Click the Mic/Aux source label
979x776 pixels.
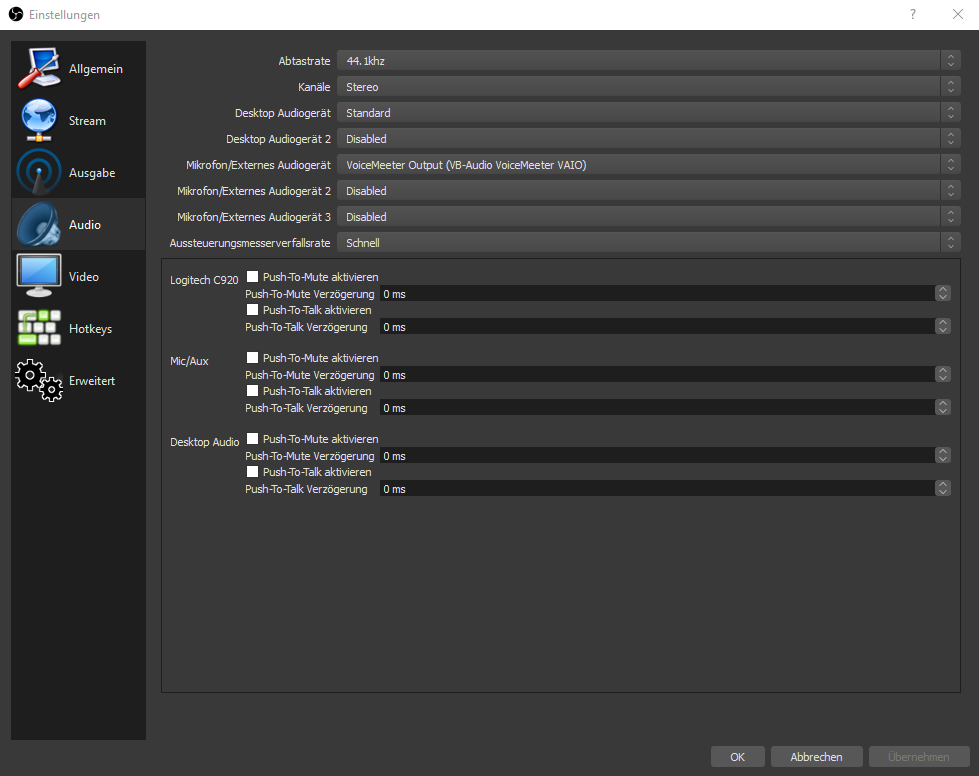(189, 361)
